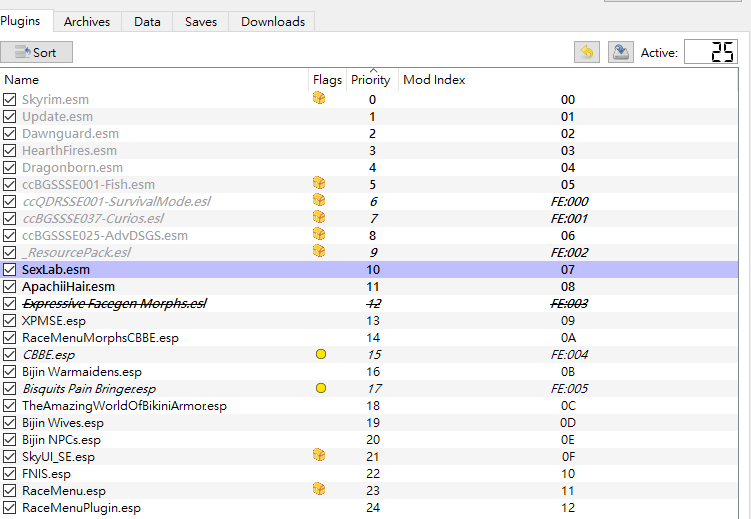The image size is (751, 519).
Task: Select the Dragonborn.esm plugin name
Action: coord(72,168)
